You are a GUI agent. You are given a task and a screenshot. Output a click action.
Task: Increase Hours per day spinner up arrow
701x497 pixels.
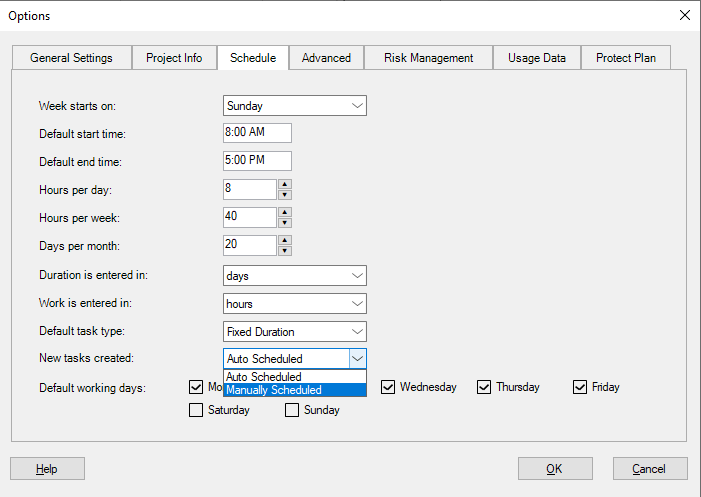[x=285, y=184]
